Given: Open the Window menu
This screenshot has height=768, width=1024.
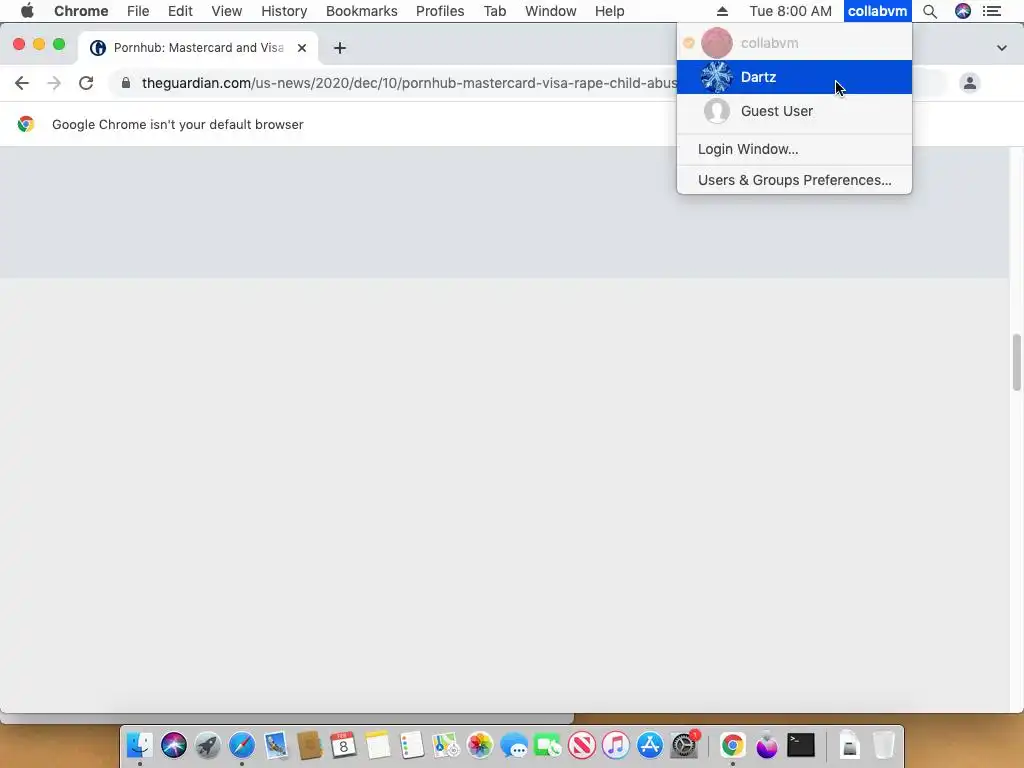Looking at the screenshot, I should (x=551, y=11).
